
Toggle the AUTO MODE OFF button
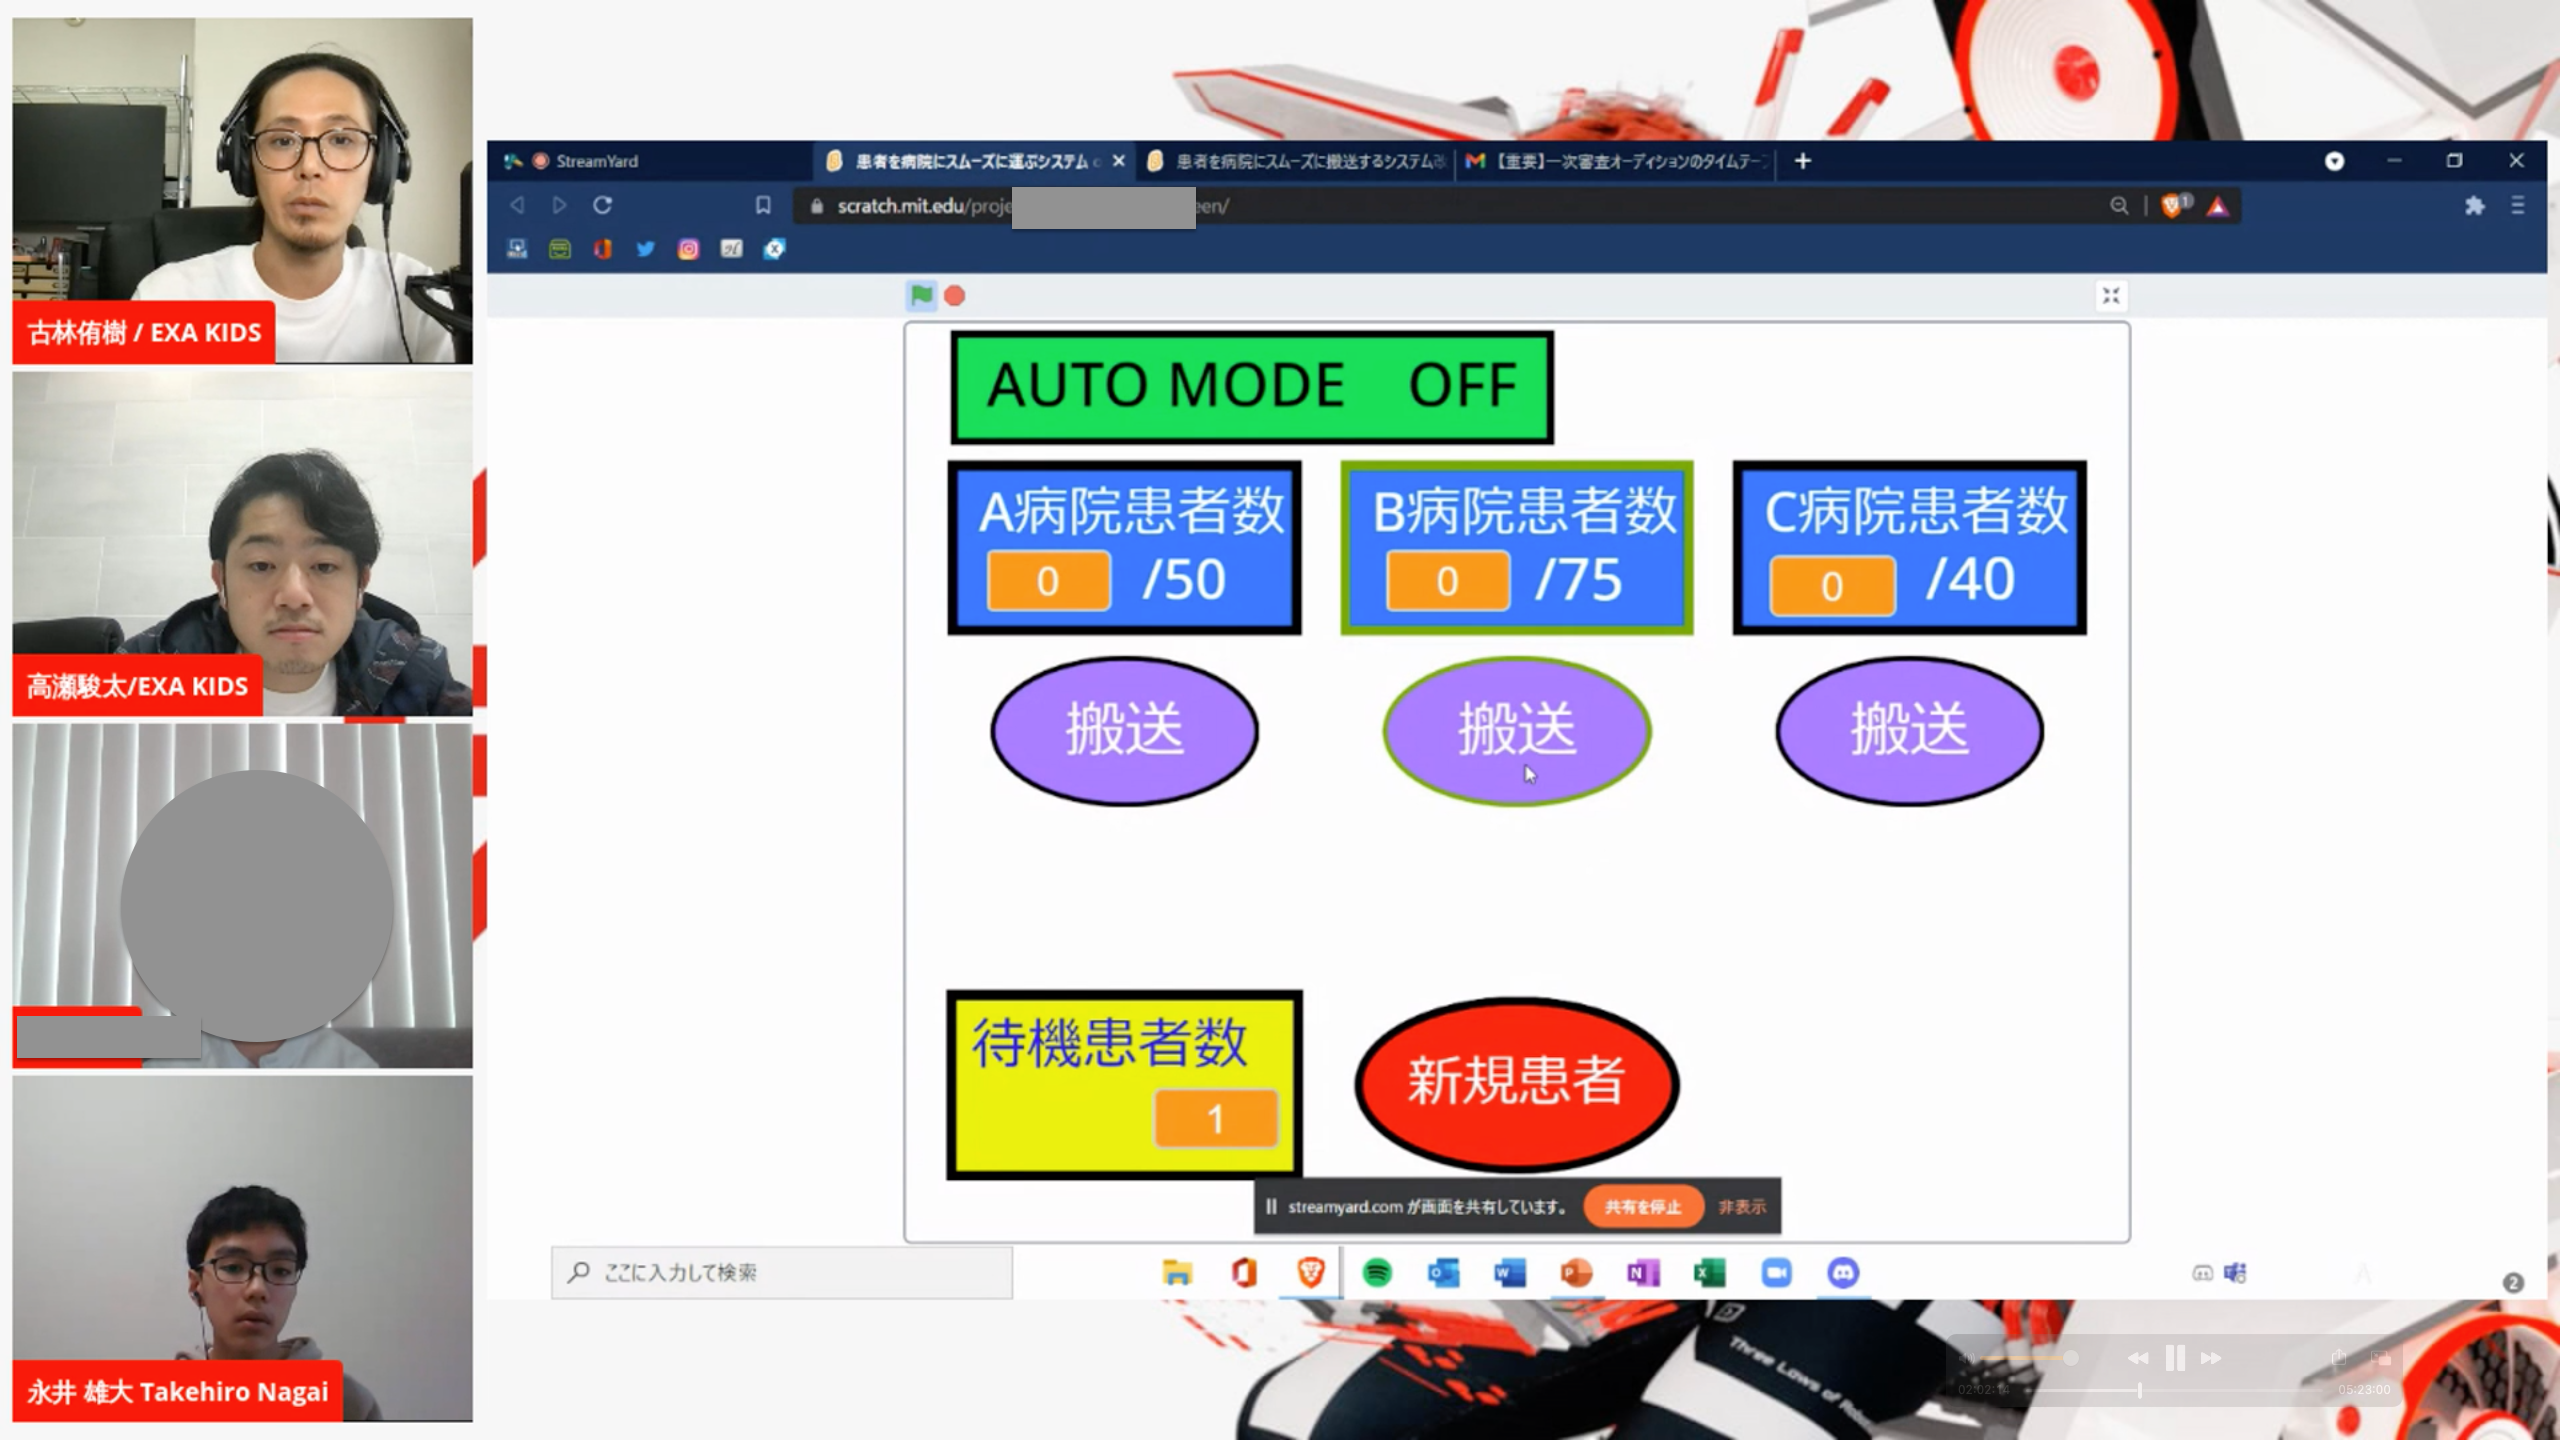(1251, 387)
